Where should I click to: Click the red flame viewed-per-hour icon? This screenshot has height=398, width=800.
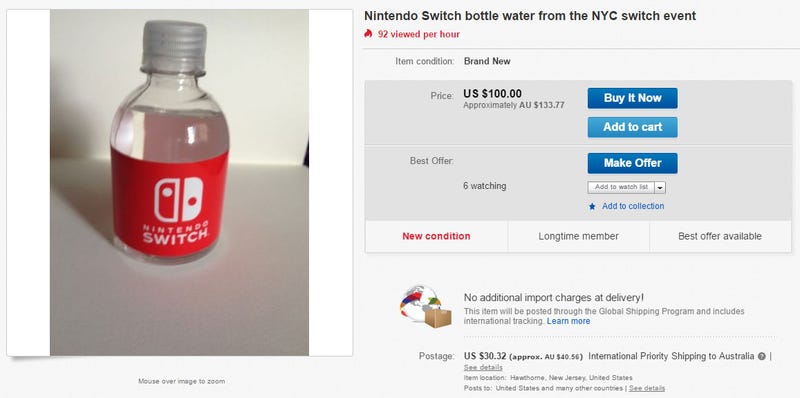click(x=368, y=34)
